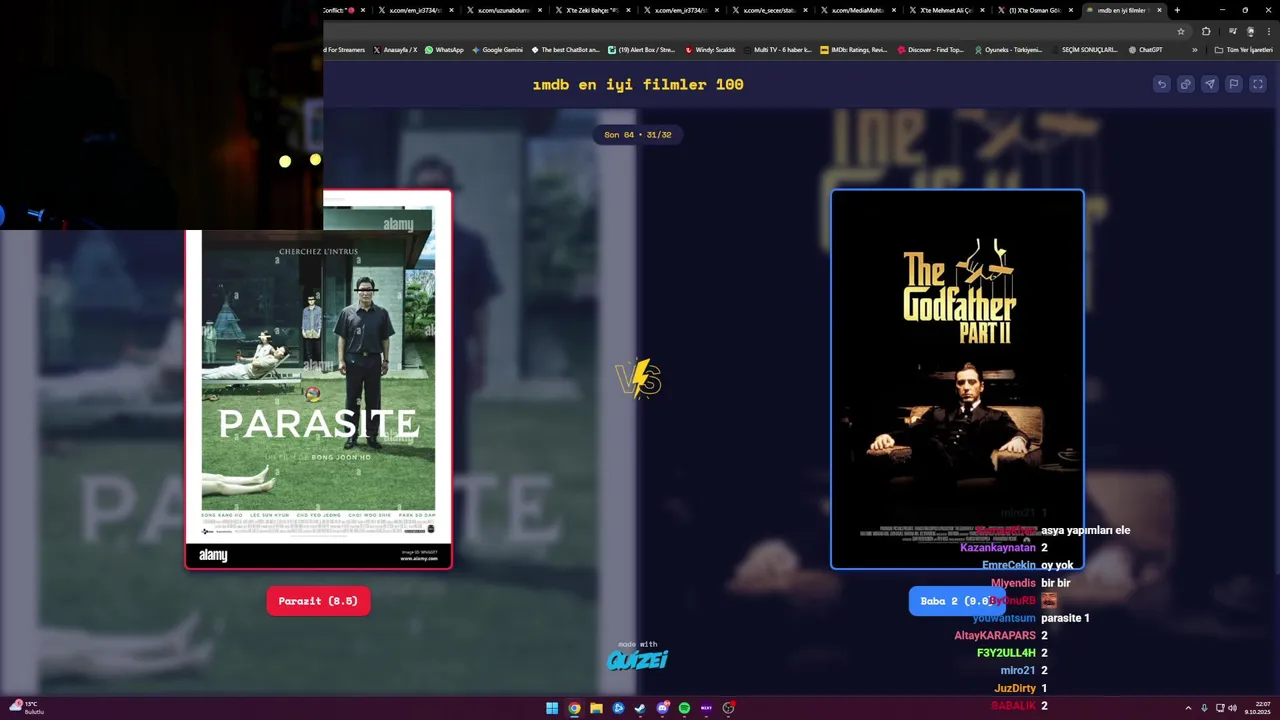Open Steam from the taskbar
The height and width of the screenshot is (720, 1280).
pos(640,708)
